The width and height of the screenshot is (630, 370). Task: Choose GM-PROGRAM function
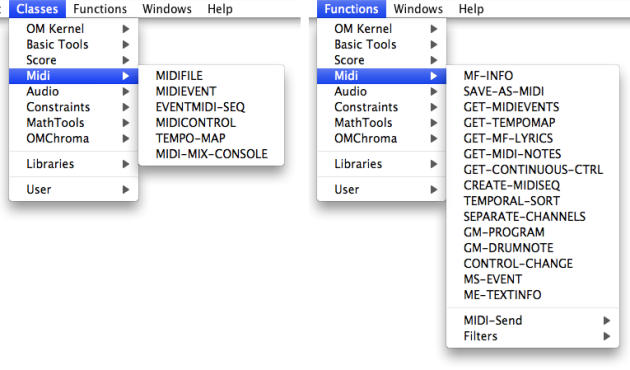pos(533,232)
